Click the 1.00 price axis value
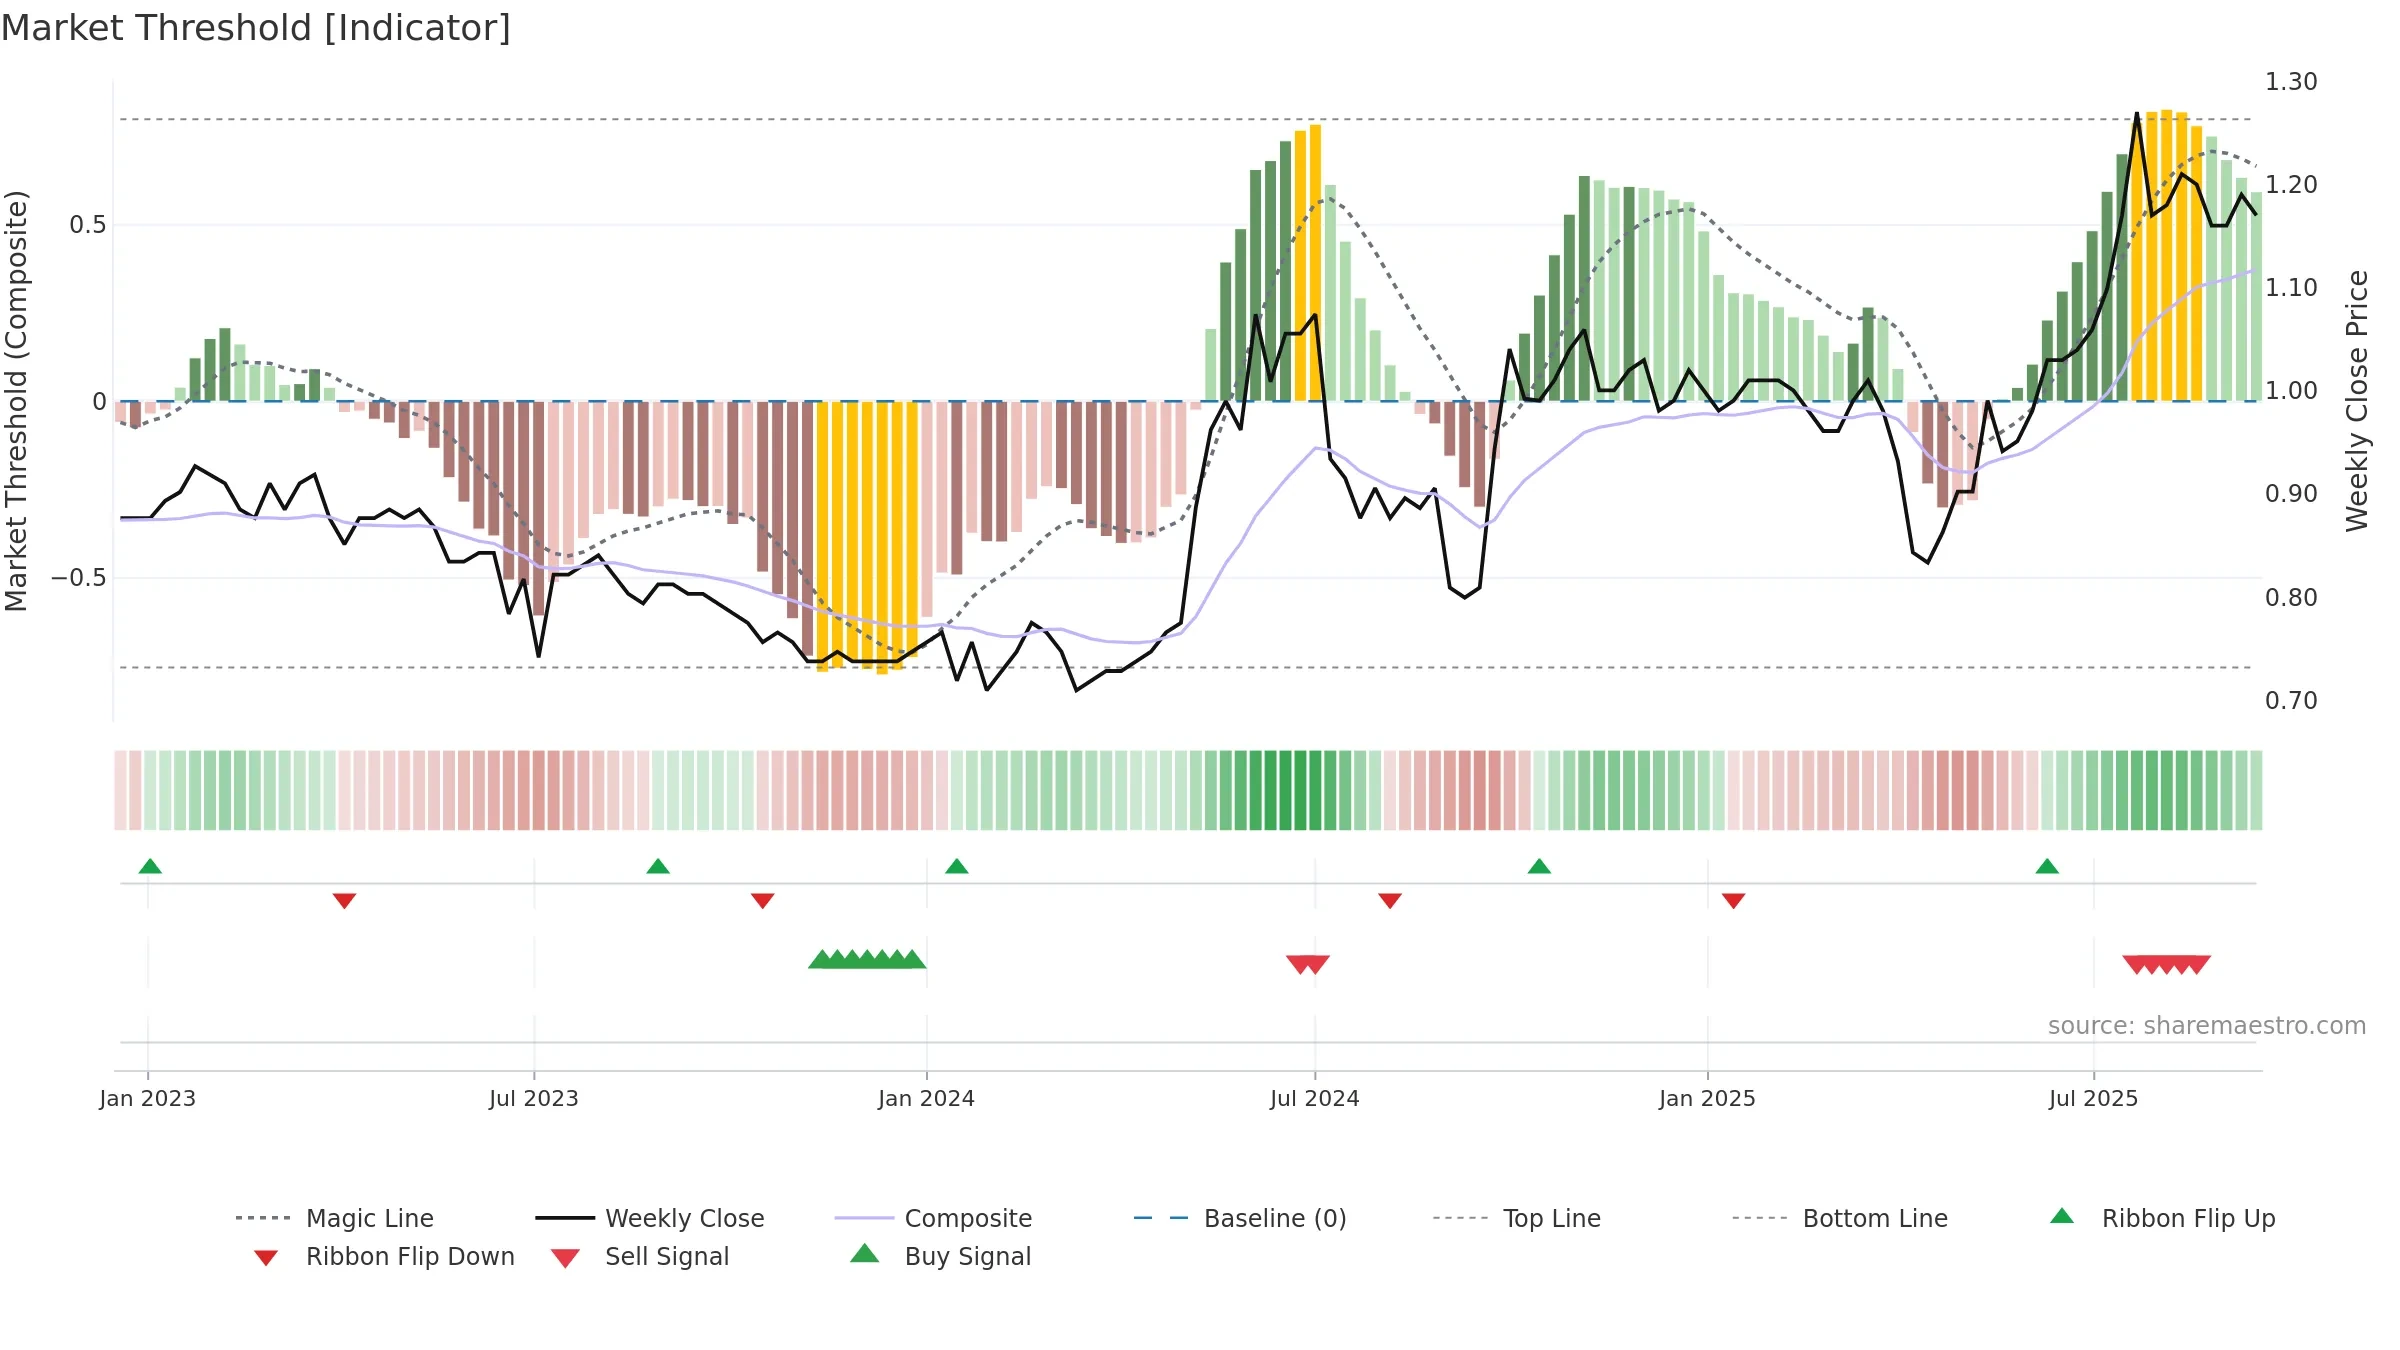 (2291, 391)
